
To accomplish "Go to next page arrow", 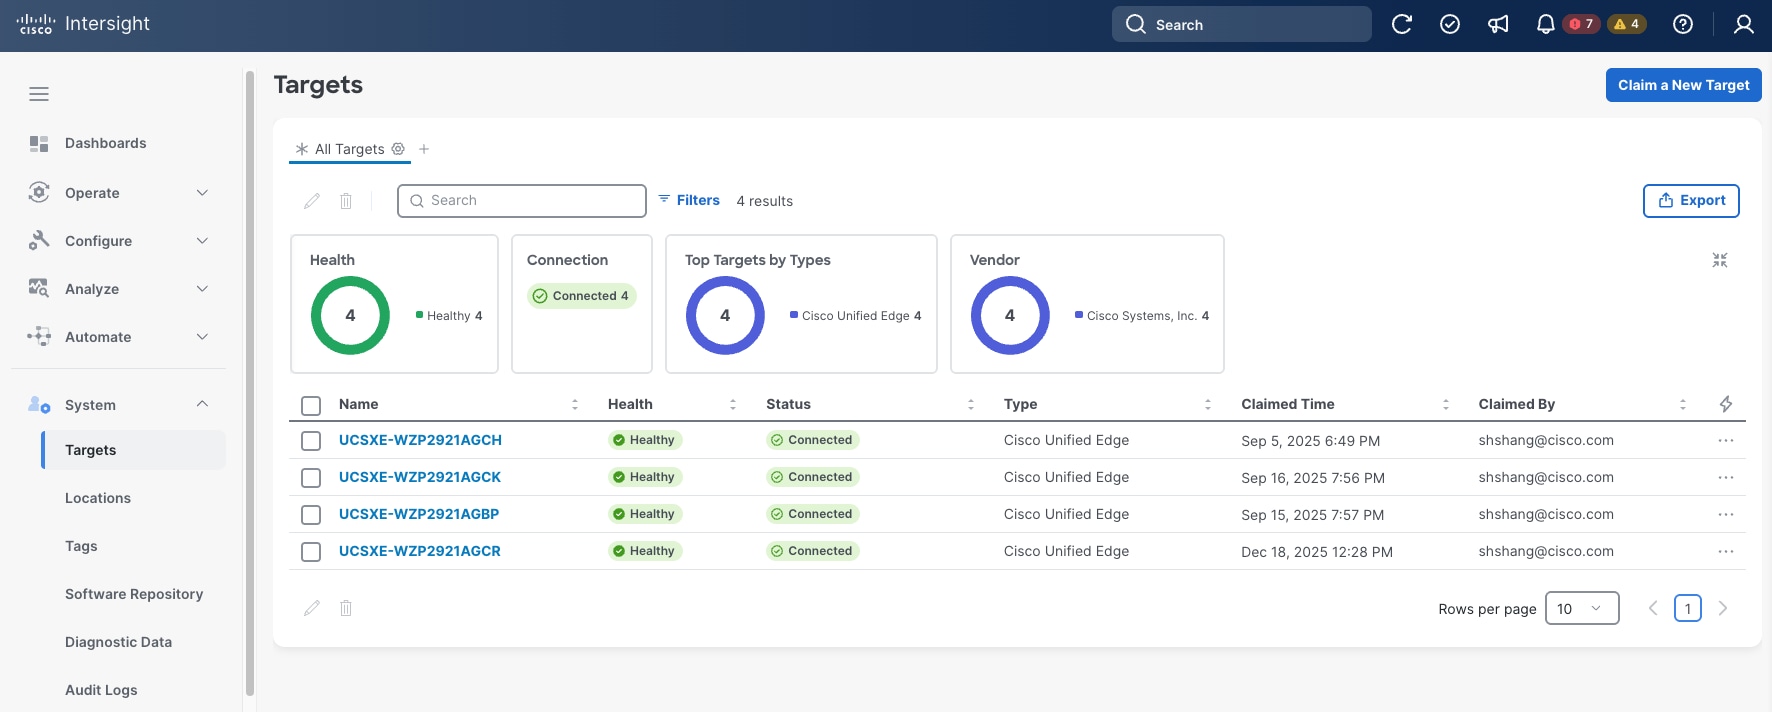I will pos(1723,608).
